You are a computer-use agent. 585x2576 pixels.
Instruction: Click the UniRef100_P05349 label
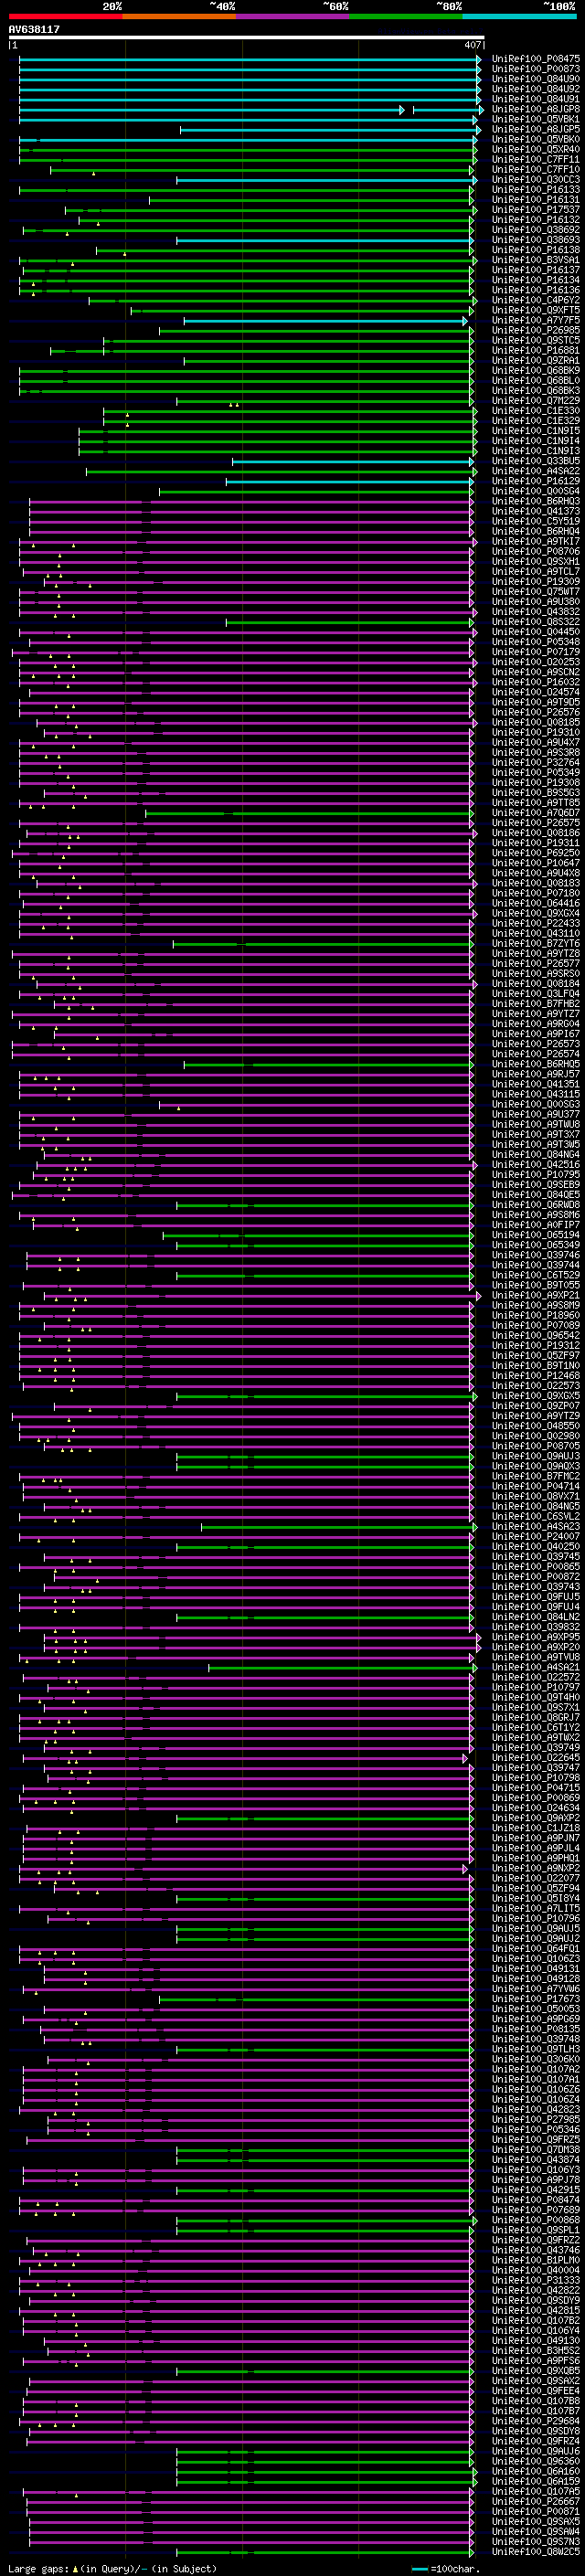click(x=536, y=773)
